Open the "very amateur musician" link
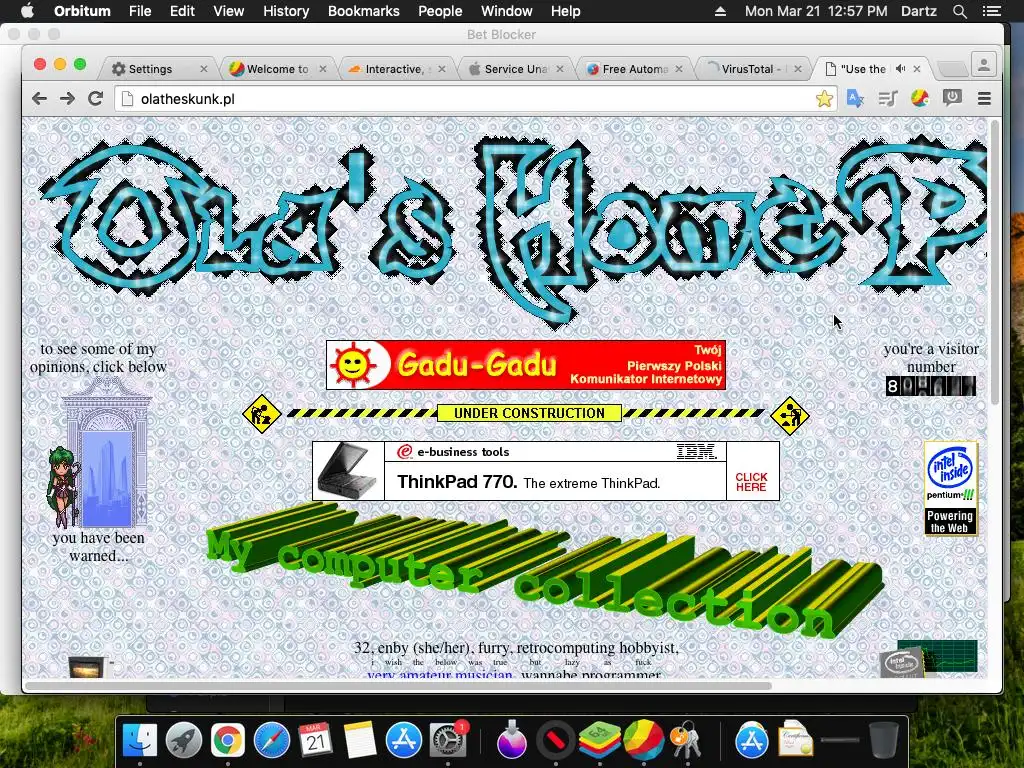 coord(440,674)
